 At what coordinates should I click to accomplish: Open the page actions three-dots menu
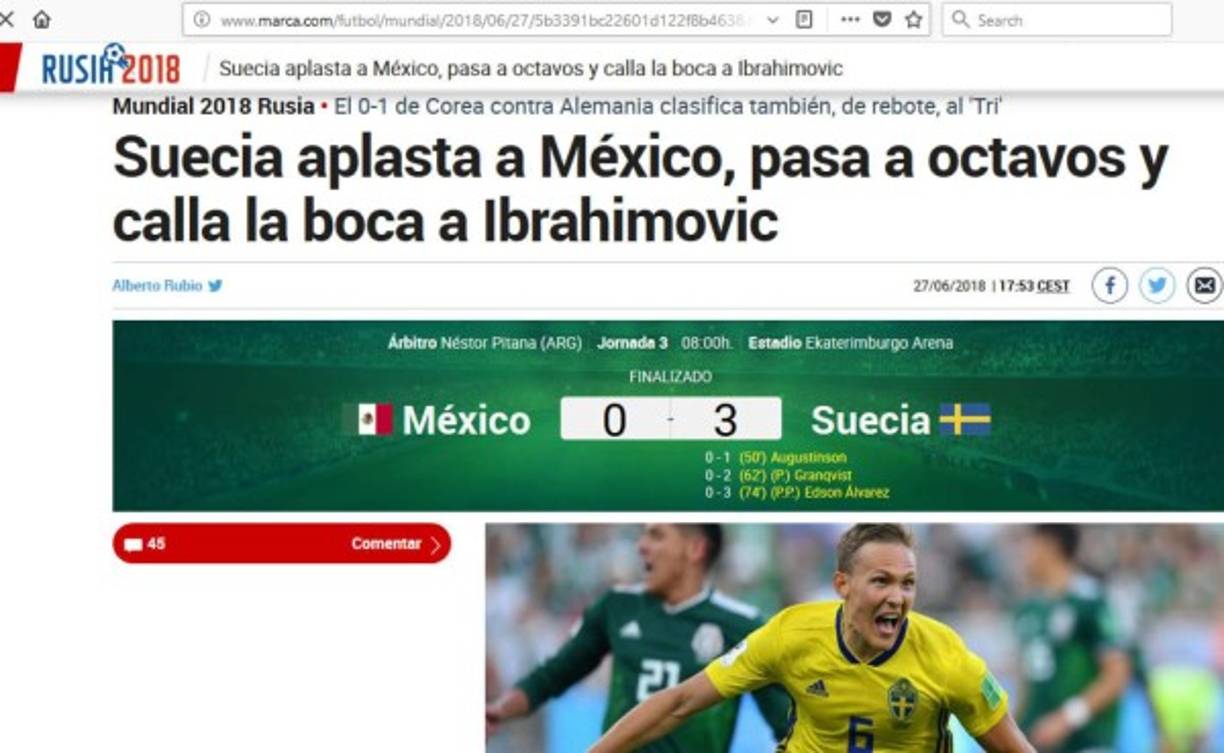coord(850,19)
